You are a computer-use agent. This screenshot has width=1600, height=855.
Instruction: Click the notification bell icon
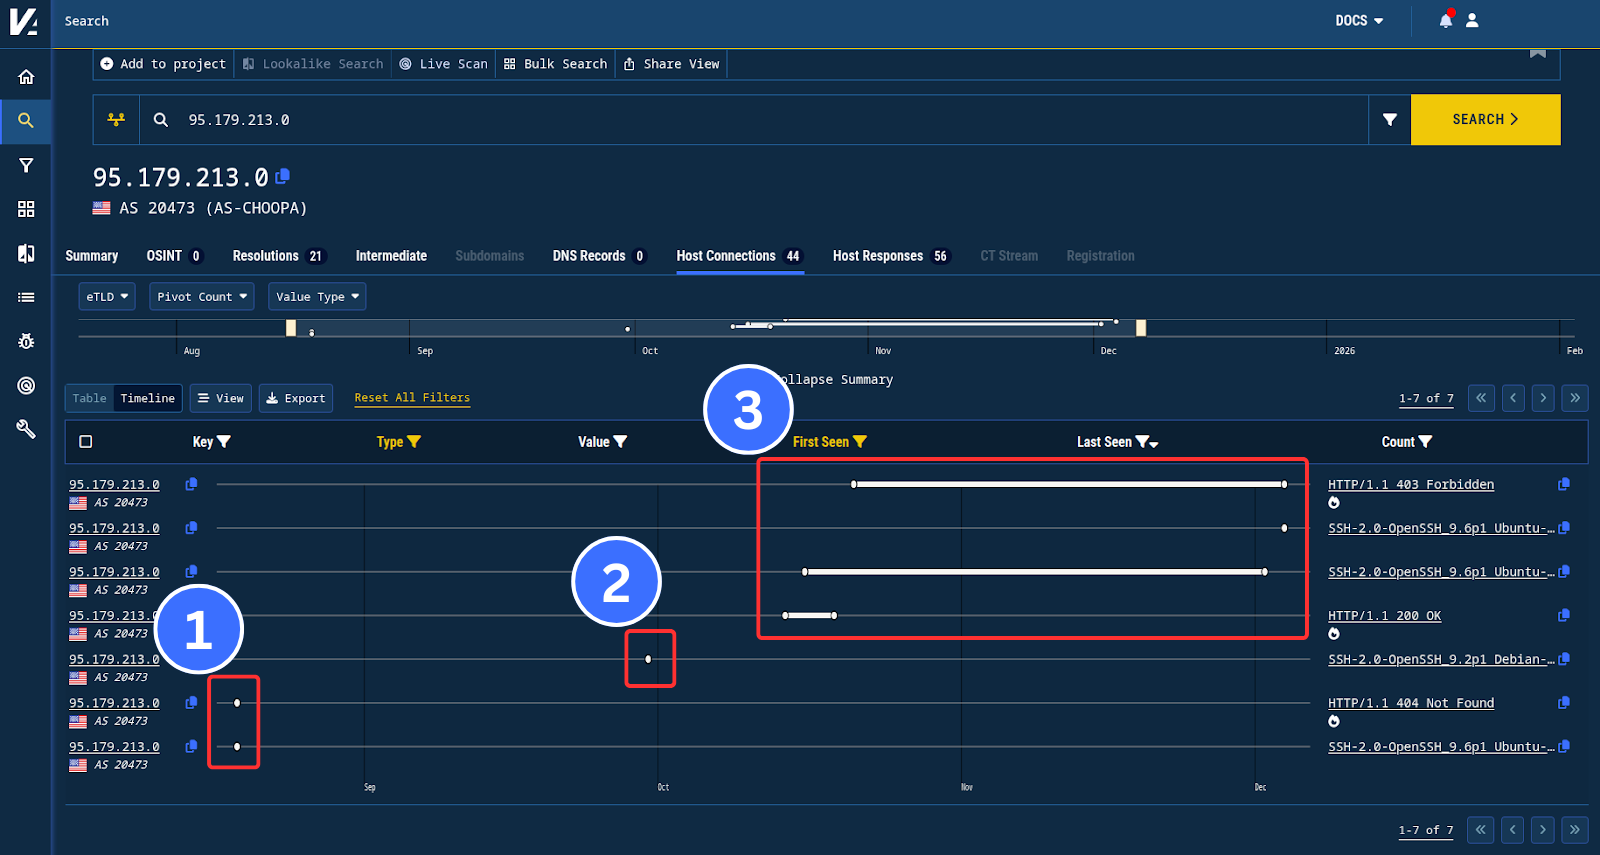tap(1445, 20)
